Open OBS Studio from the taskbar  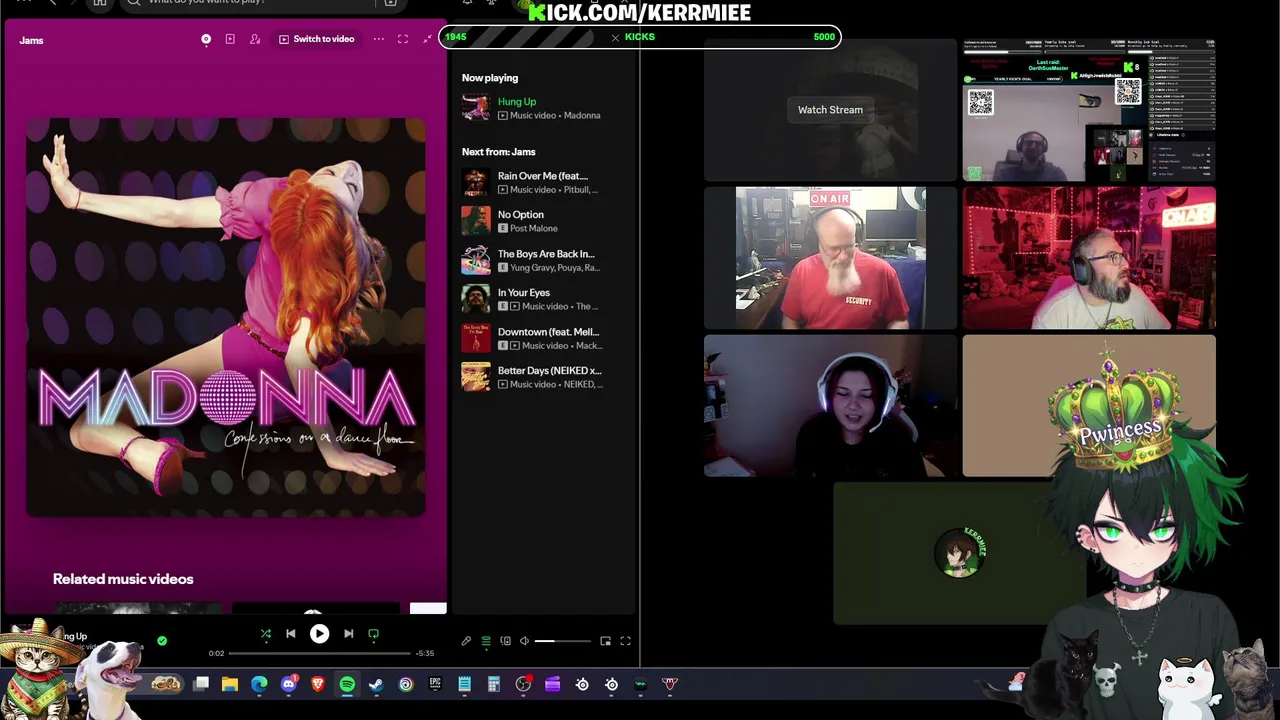tap(523, 684)
